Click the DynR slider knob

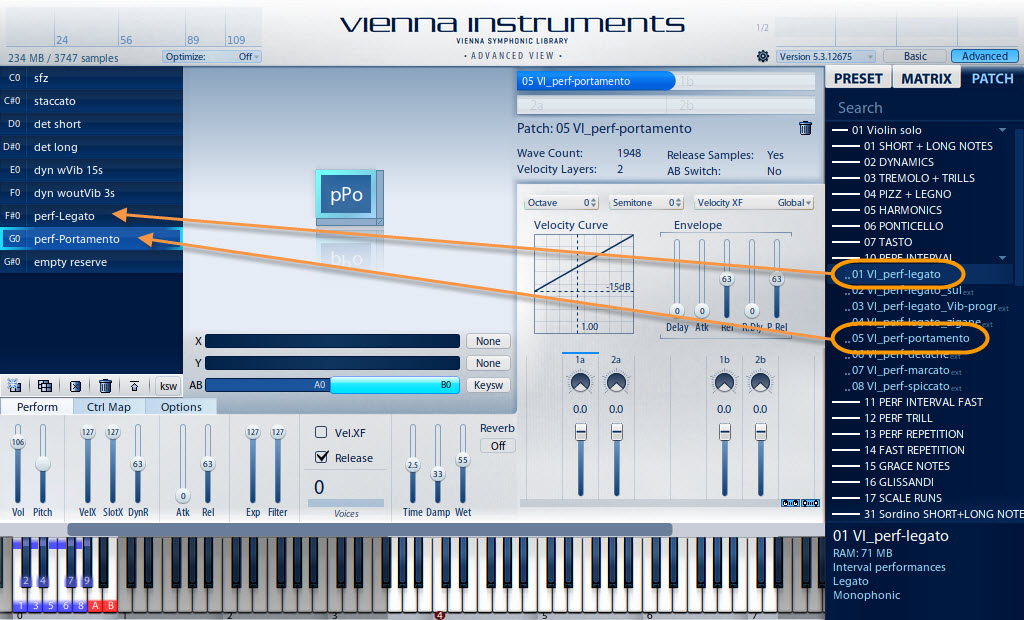[138, 464]
